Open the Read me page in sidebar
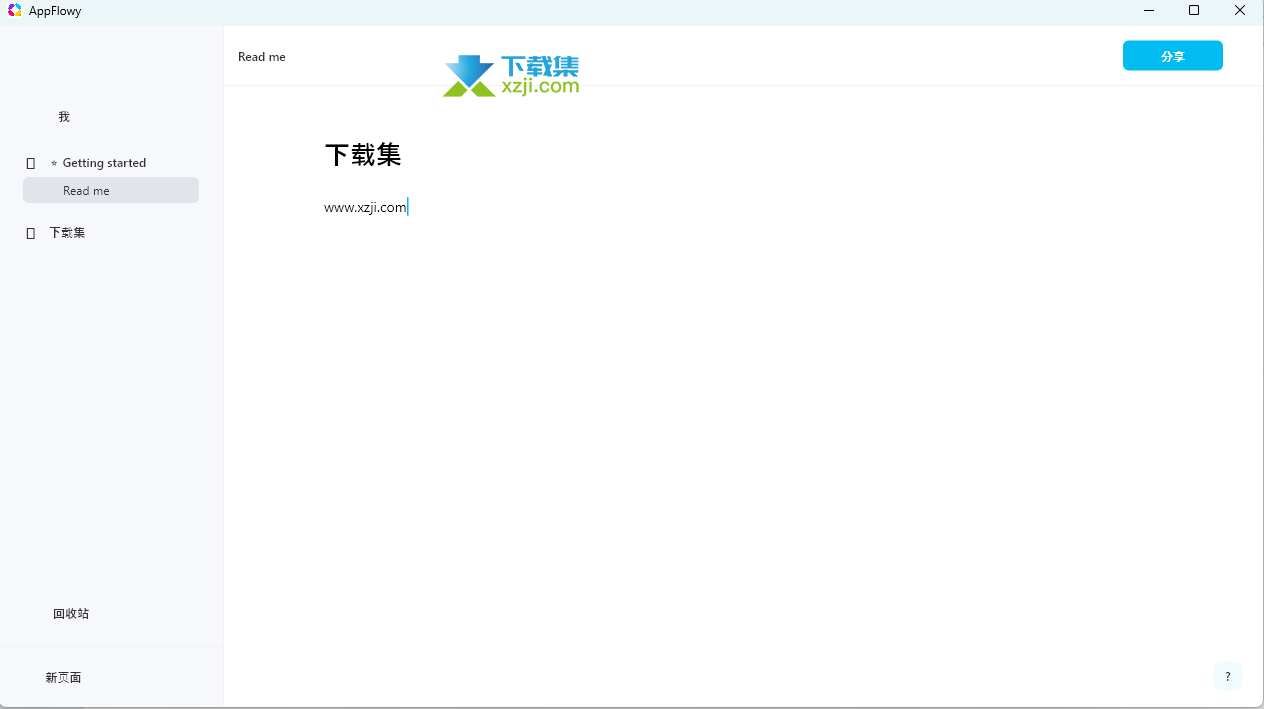The image size is (1264, 709). pos(111,190)
